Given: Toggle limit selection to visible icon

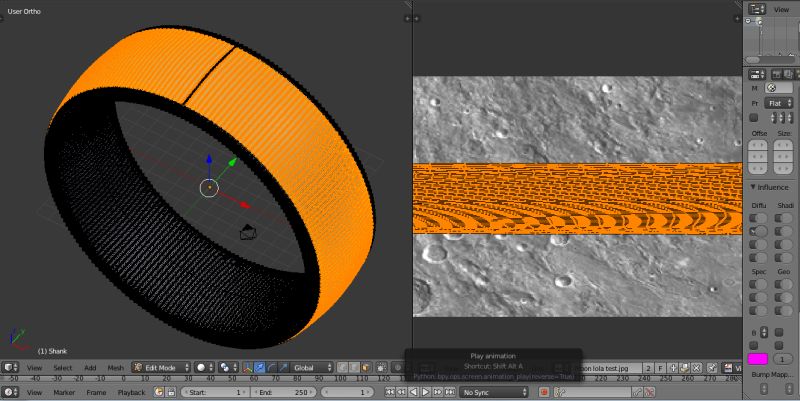Looking at the screenshot, I should tap(381, 367).
